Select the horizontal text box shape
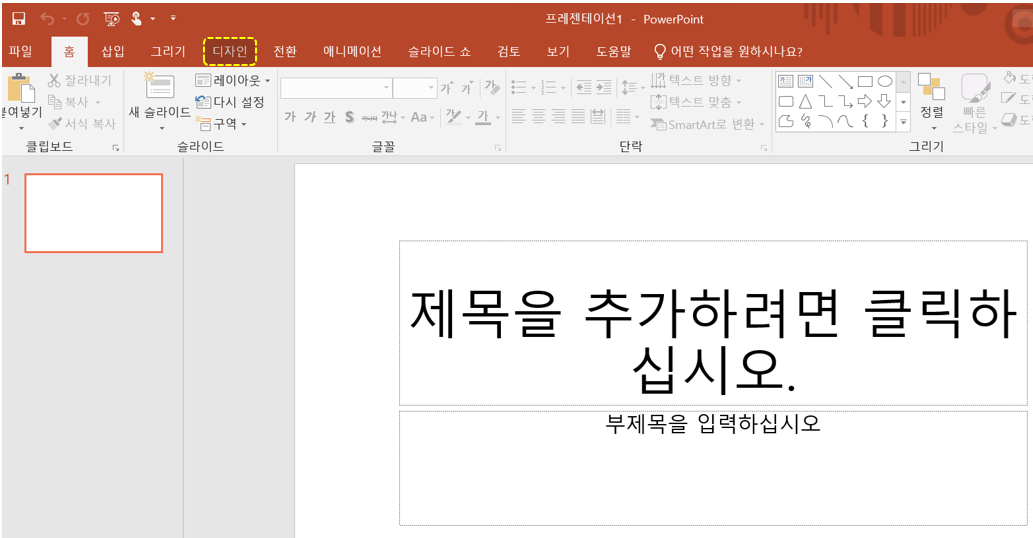The image size is (1033, 538). [785, 82]
